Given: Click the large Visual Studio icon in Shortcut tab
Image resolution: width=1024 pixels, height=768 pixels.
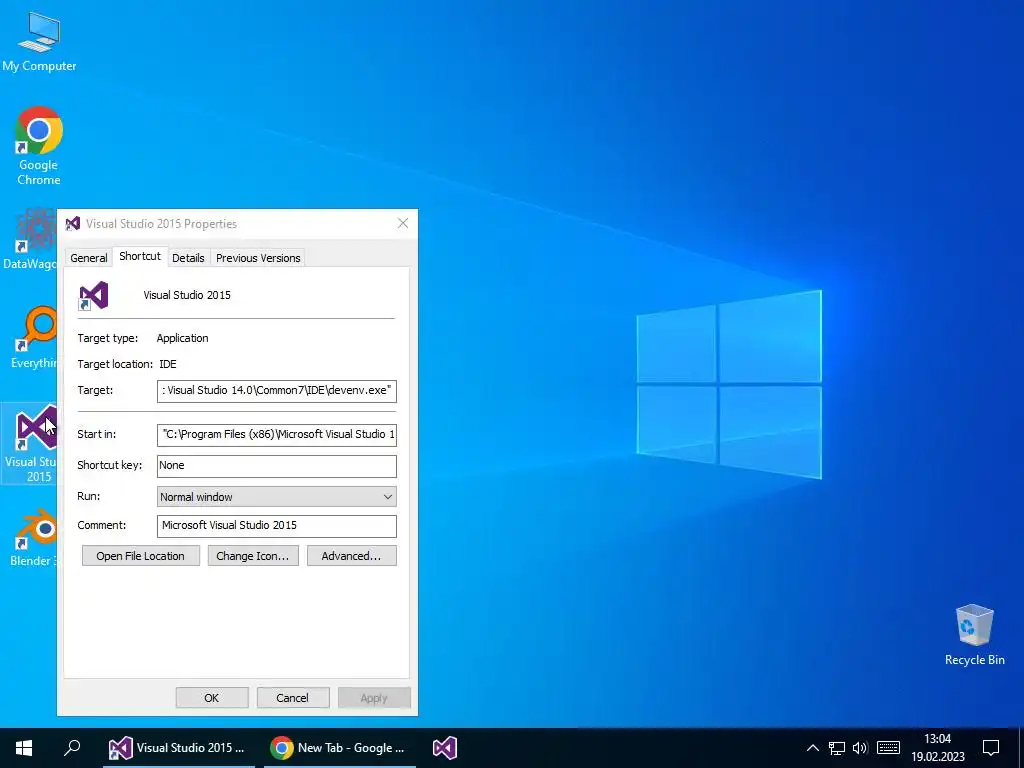Looking at the screenshot, I should point(93,296).
